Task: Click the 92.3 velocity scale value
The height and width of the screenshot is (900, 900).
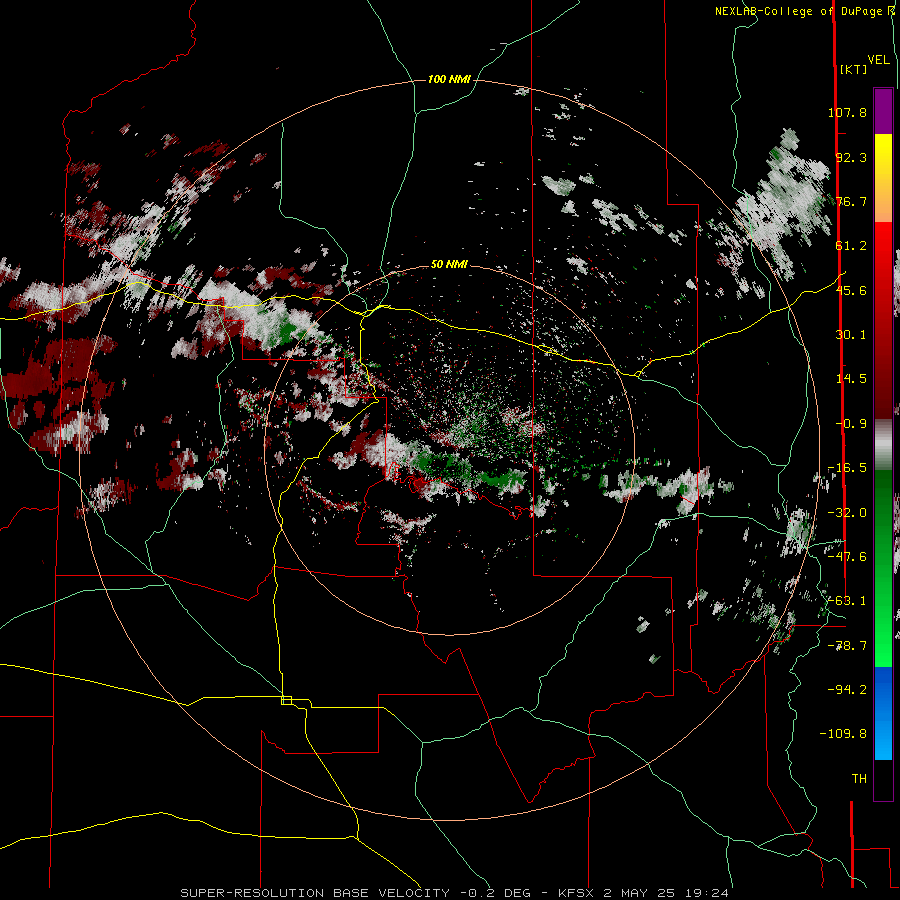Action: click(851, 157)
